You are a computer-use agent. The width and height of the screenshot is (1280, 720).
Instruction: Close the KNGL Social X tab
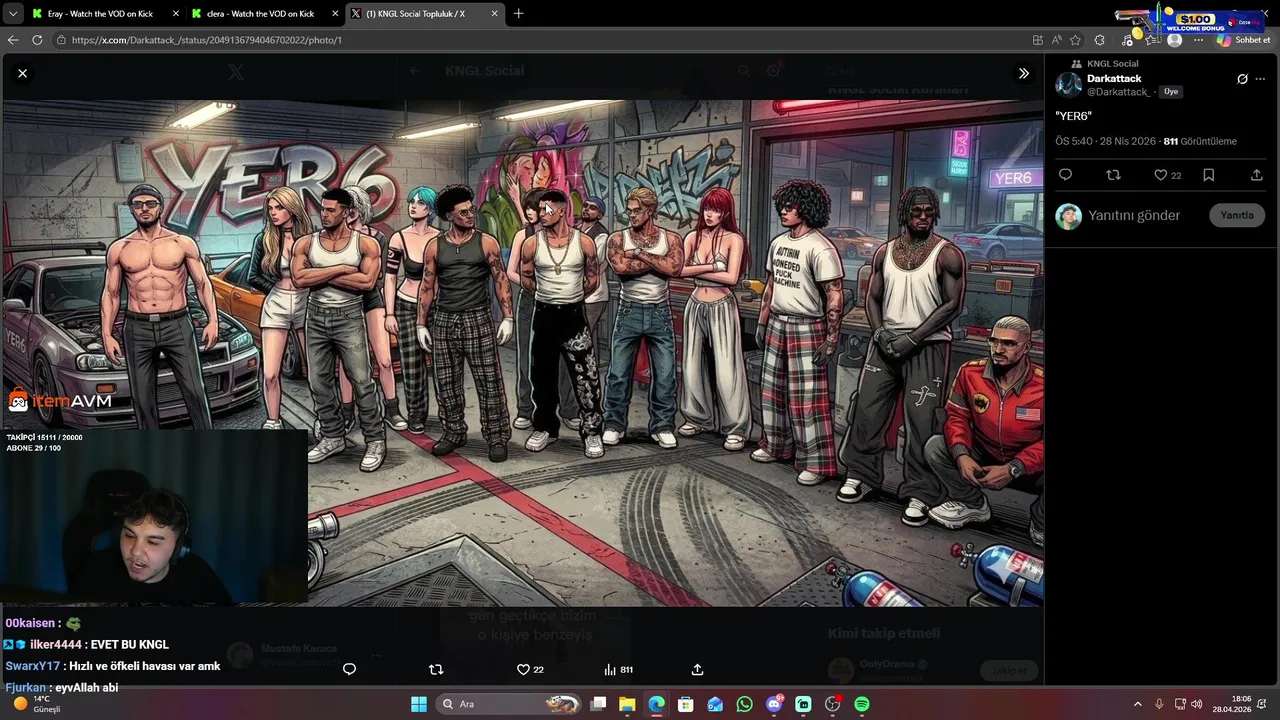[494, 14]
